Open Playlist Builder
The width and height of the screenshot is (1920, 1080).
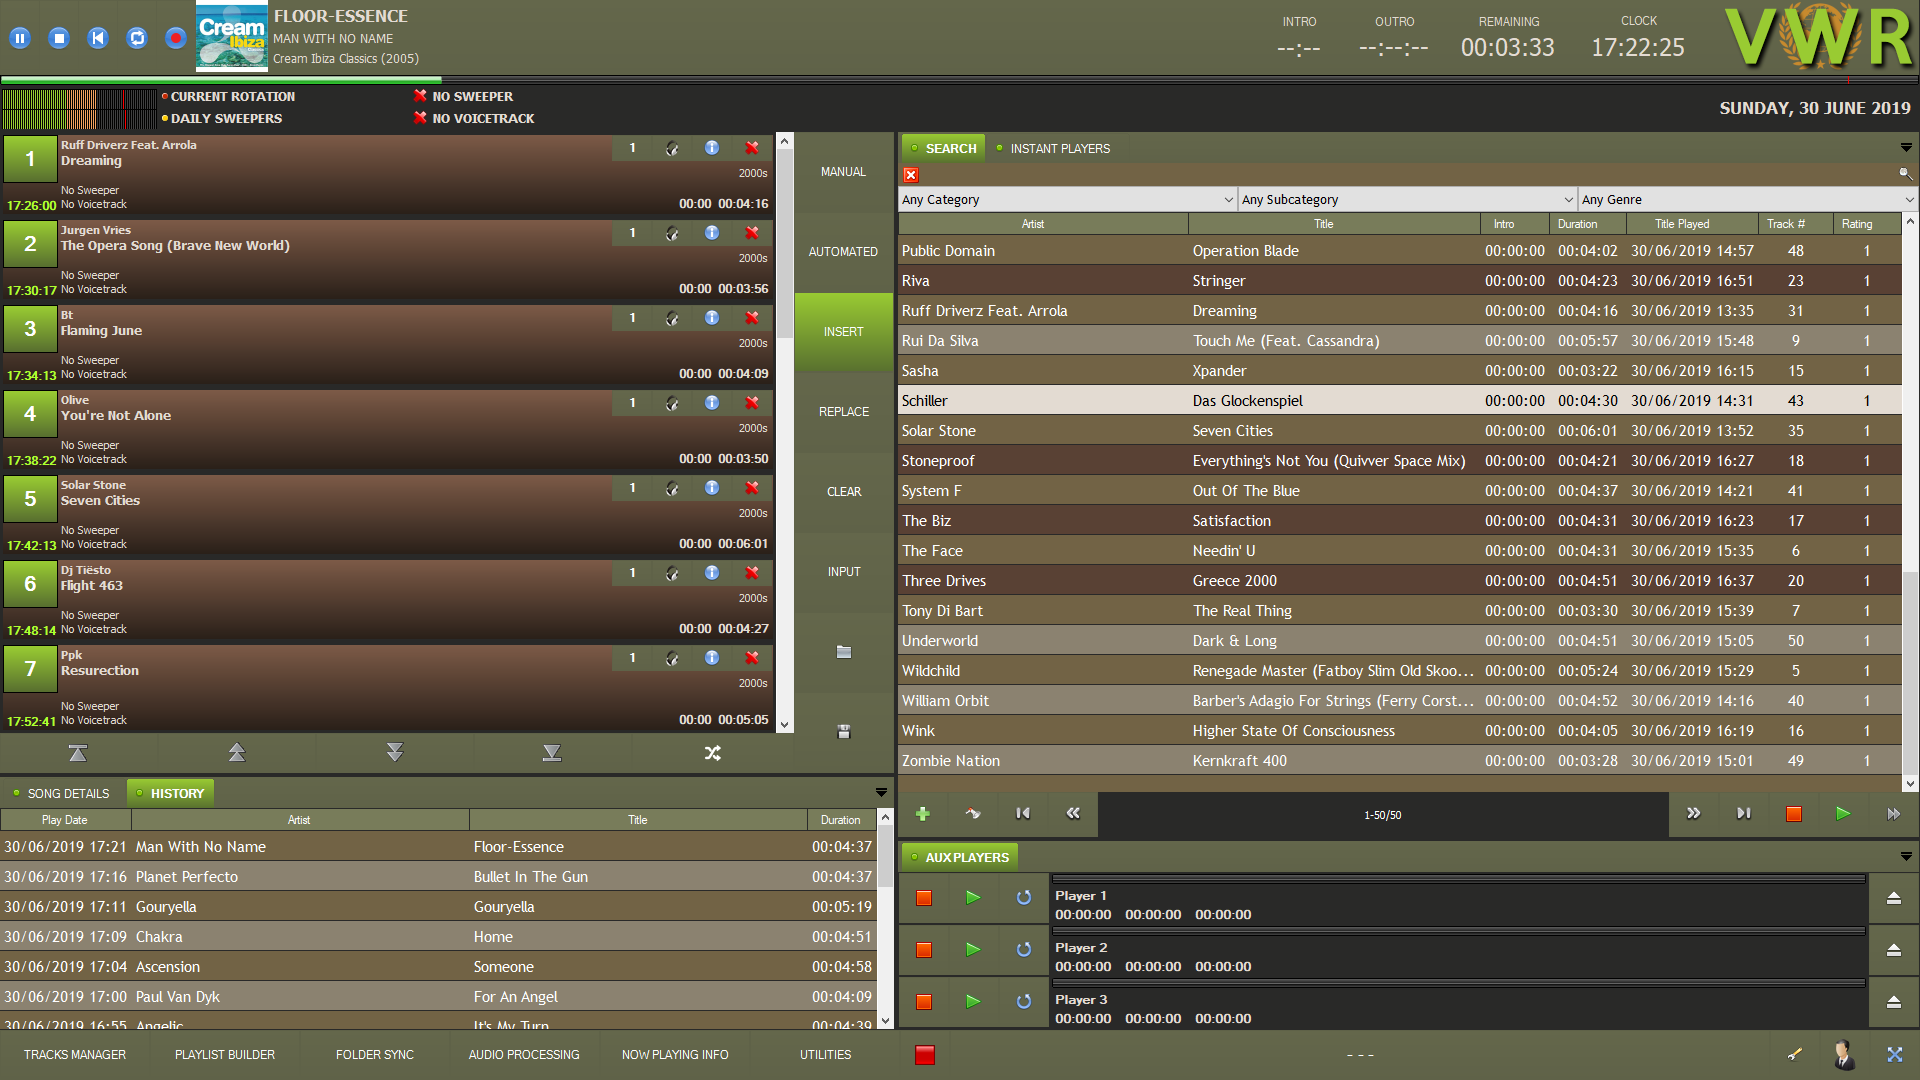coord(225,1055)
